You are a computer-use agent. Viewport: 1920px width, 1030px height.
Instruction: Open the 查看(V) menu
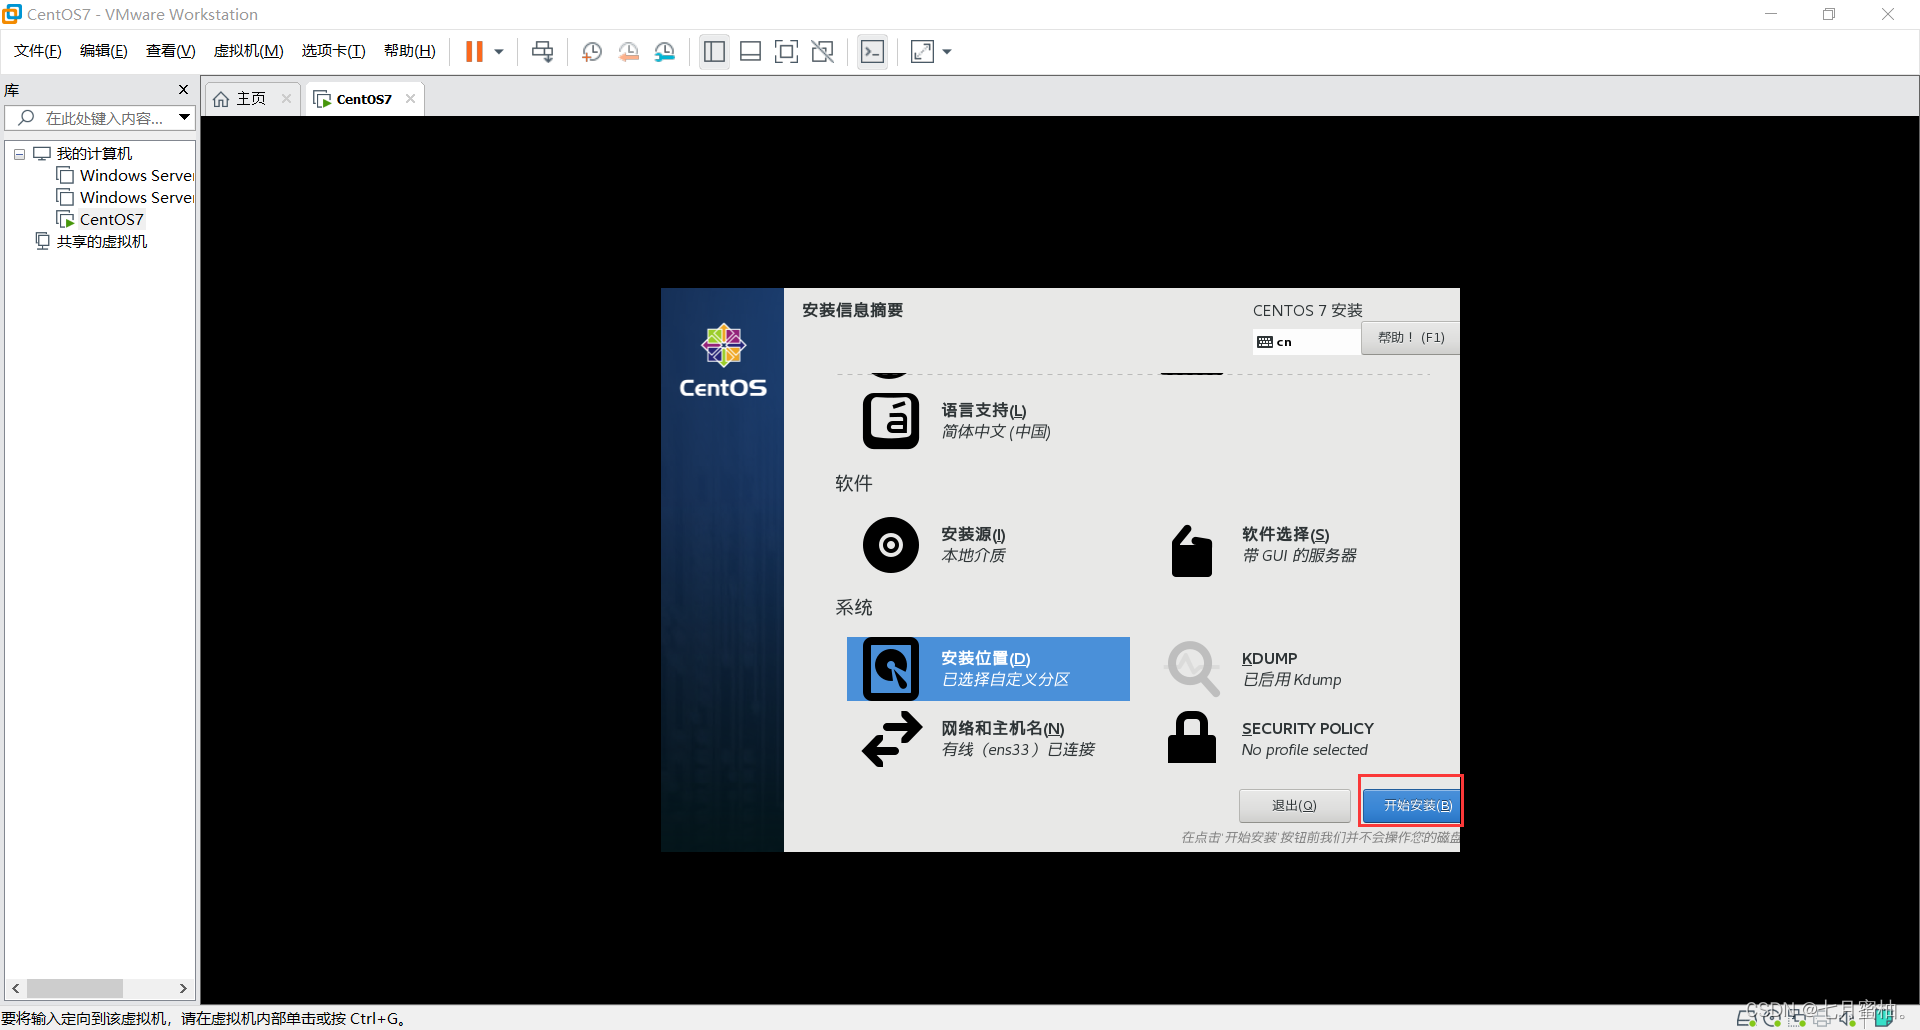[171, 51]
